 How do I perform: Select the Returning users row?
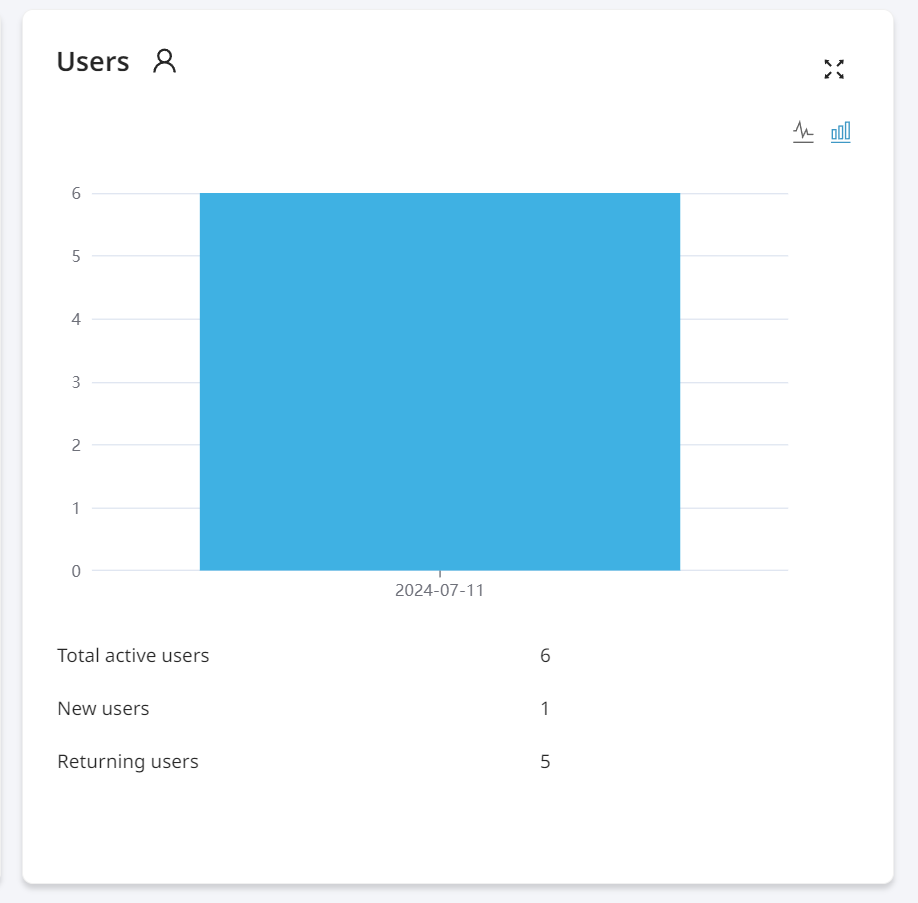[x=303, y=761]
